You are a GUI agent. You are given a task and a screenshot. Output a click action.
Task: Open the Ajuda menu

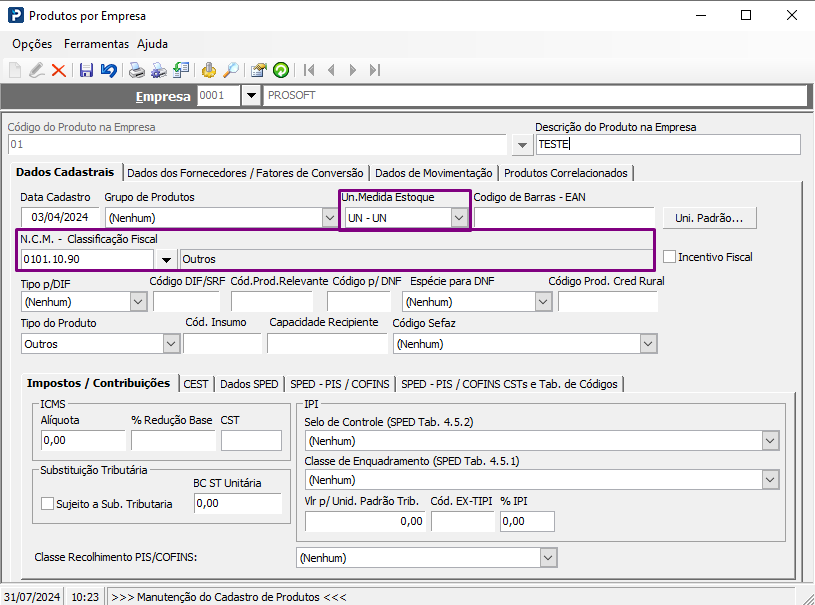[x=152, y=44]
